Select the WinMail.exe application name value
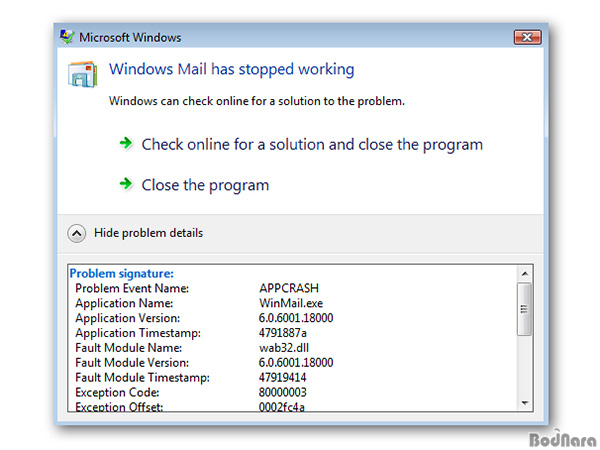Viewport: 600px width, 450px height. pos(291,303)
